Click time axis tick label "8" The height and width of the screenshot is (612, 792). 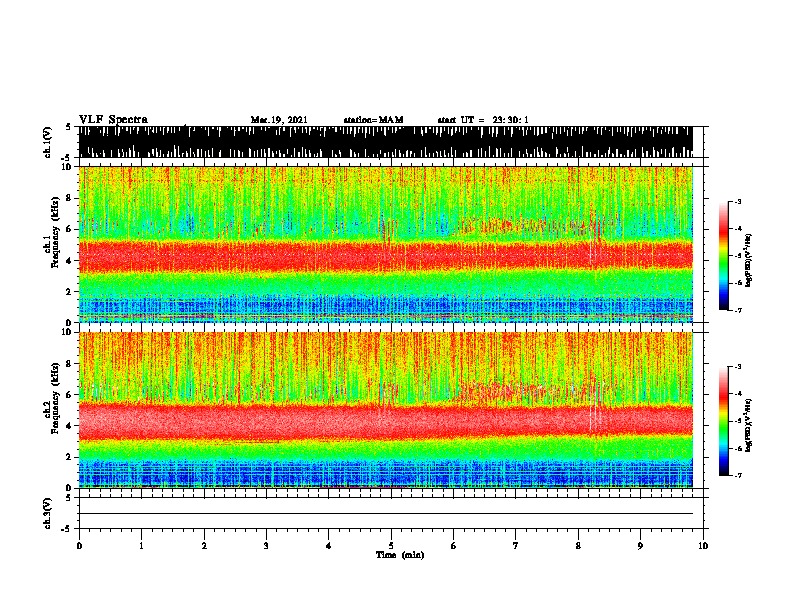(x=578, y=546)
